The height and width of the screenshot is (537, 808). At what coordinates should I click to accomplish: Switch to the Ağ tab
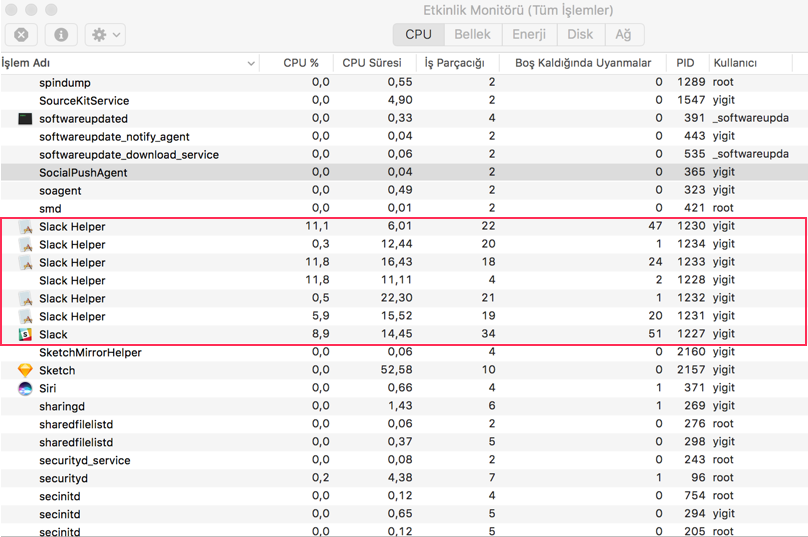pos(623,35)
